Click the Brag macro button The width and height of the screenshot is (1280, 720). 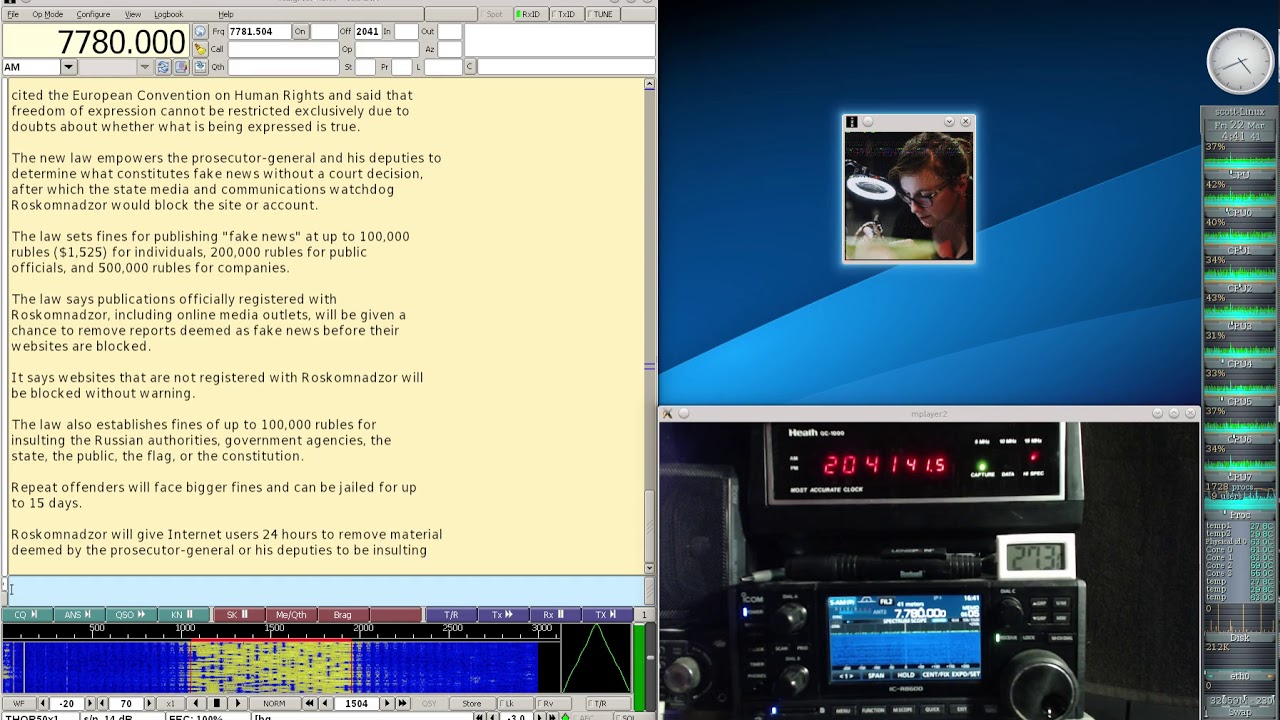click(343, 614)
